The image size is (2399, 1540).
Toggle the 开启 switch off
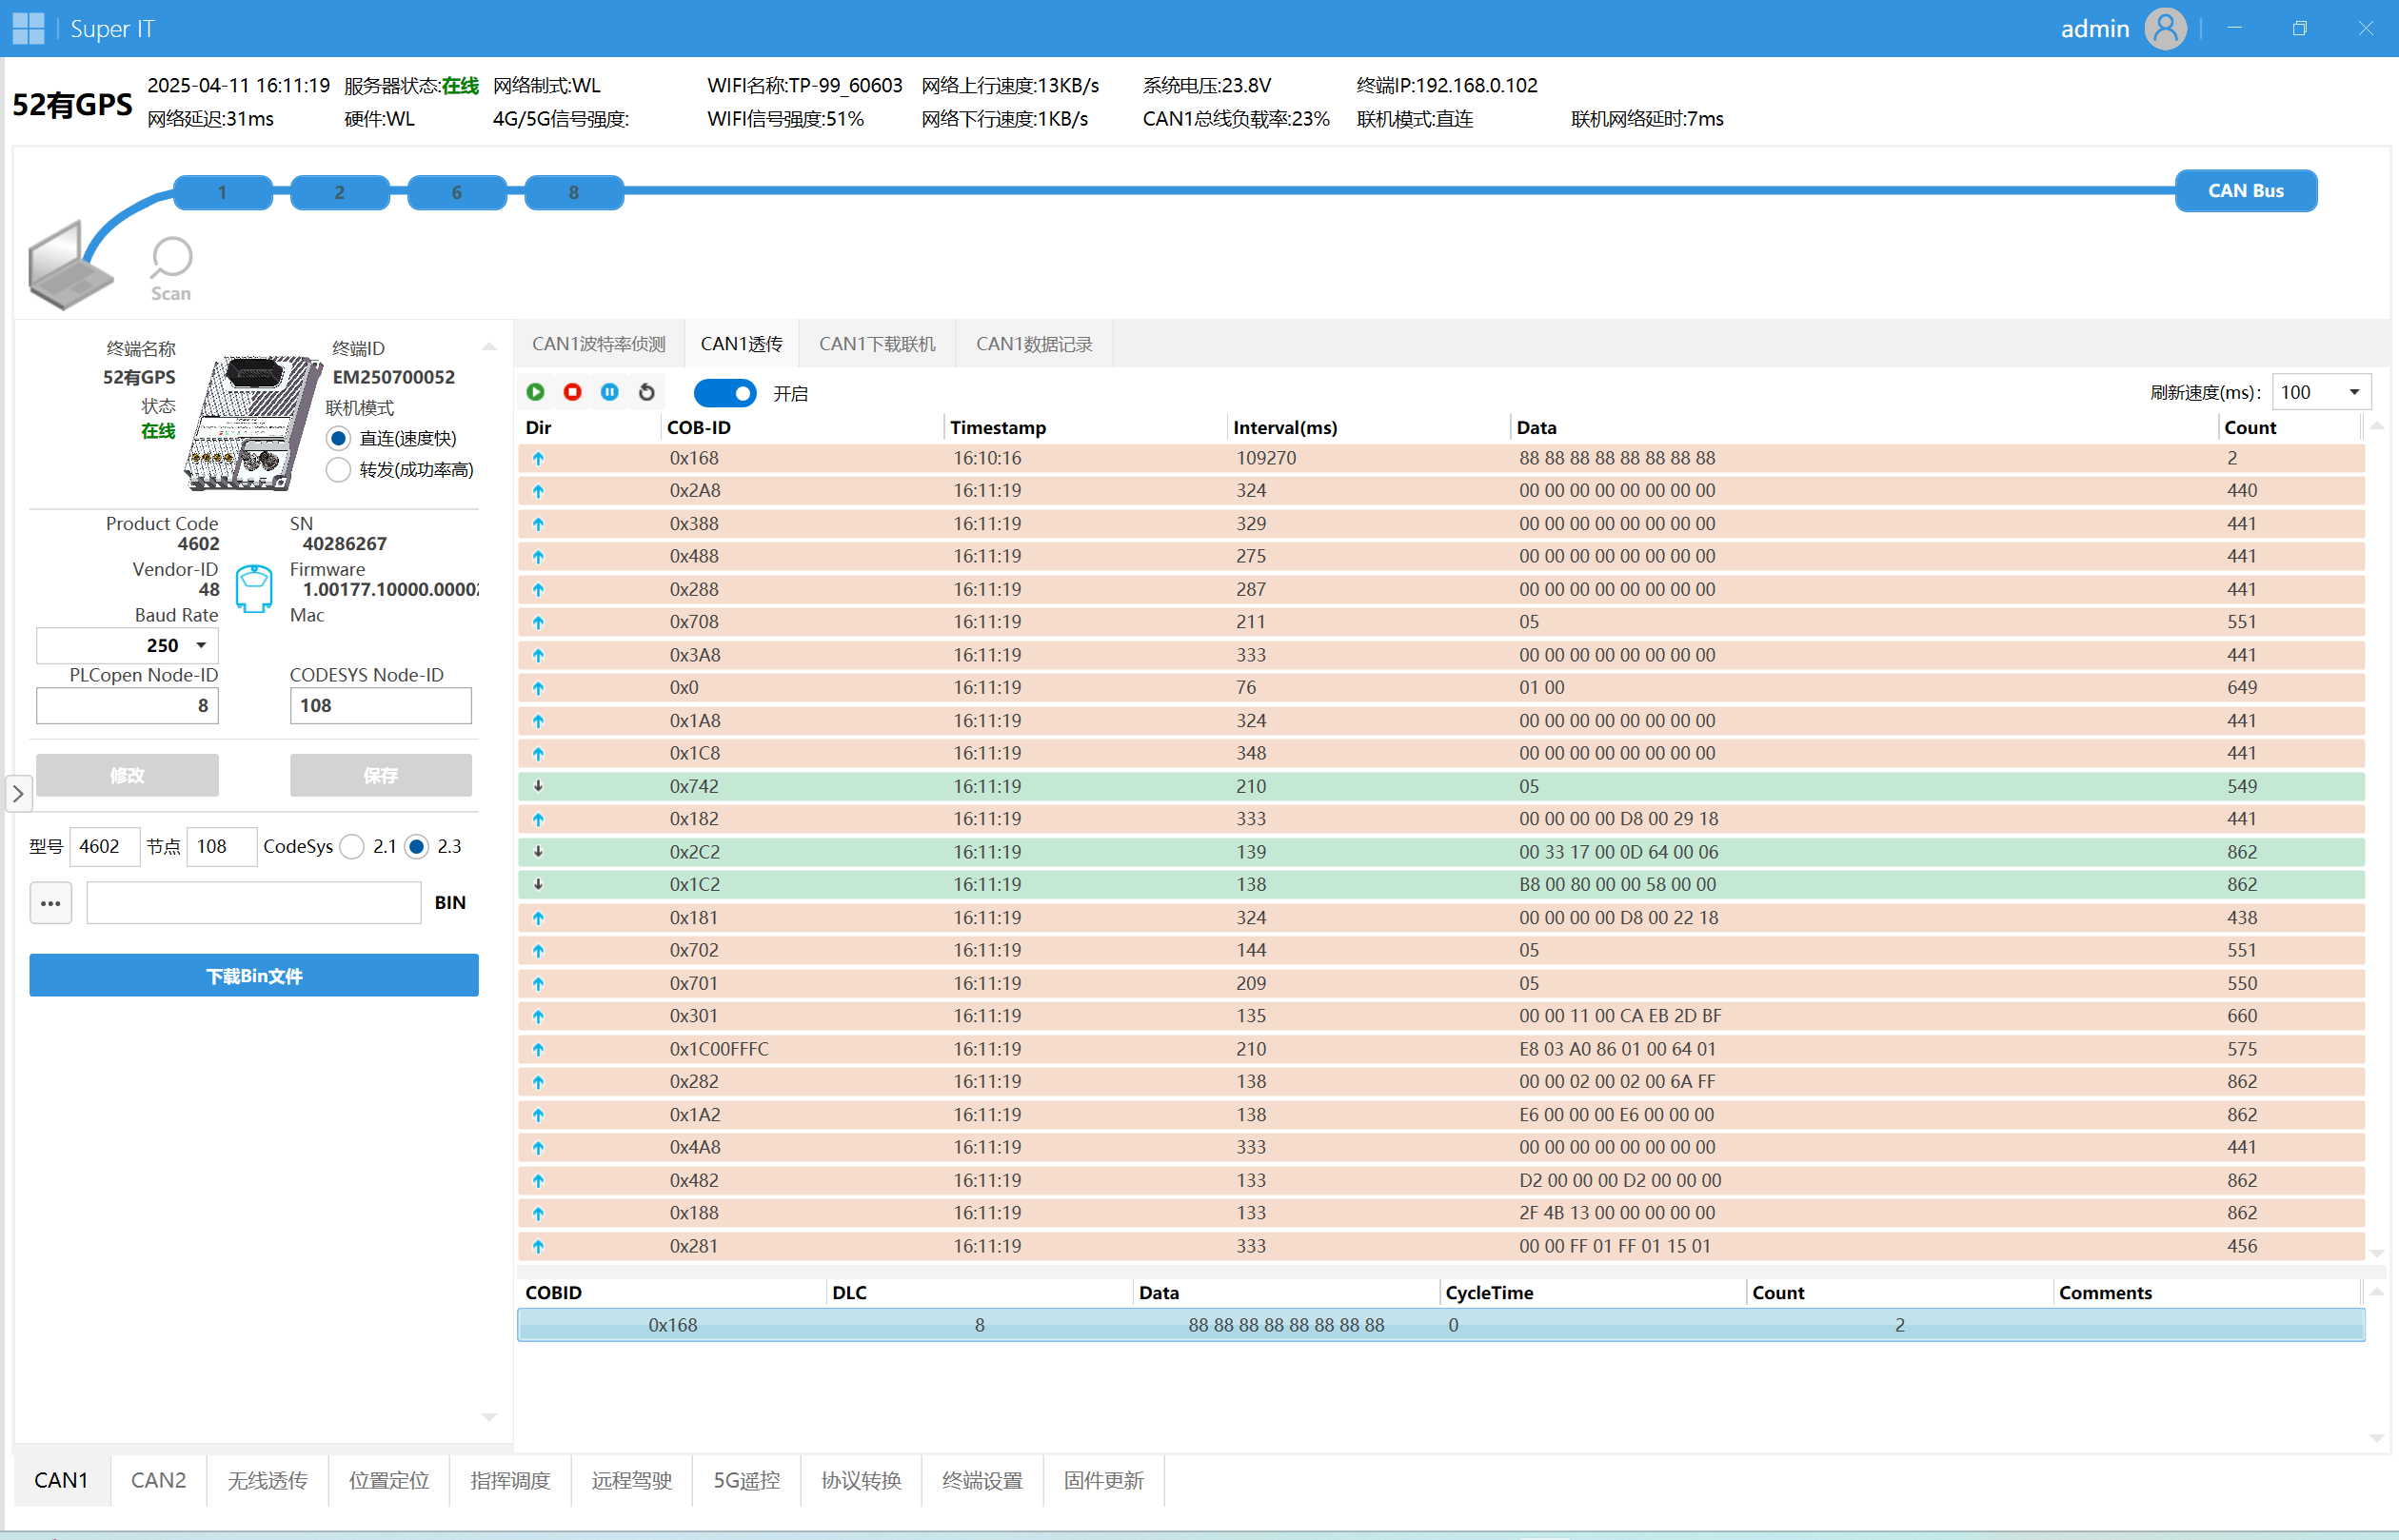pos(725,393)
